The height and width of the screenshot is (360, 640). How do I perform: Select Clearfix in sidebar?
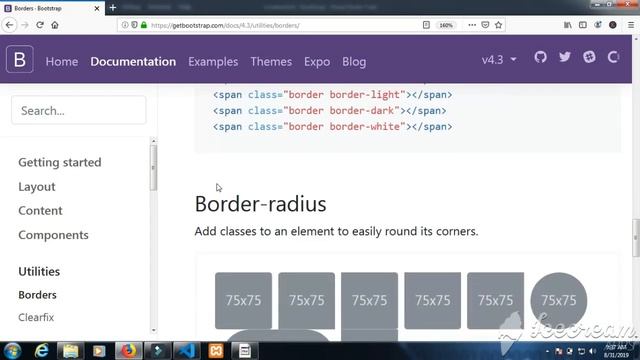click(x=36, y=317)
